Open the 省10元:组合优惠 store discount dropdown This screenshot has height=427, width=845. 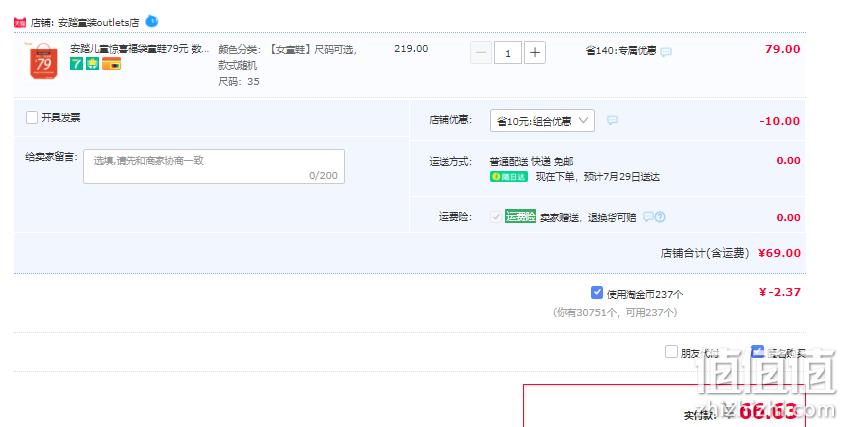(x=542, y=121)
